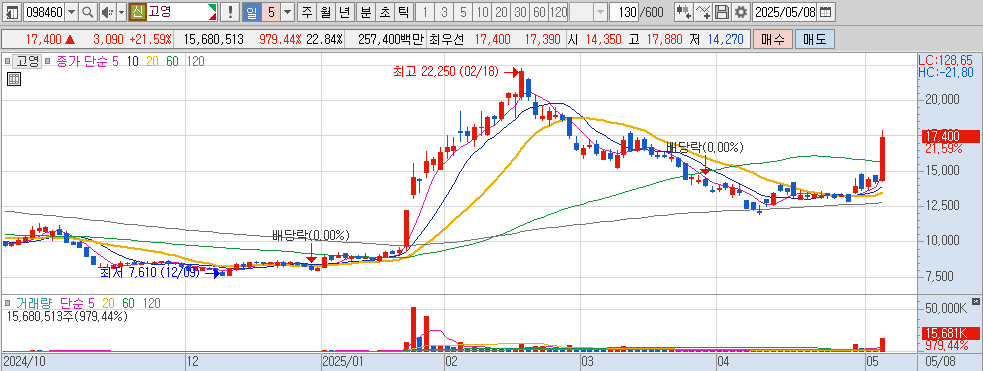Toggle the small square before 고영 label

coord(8,61)
